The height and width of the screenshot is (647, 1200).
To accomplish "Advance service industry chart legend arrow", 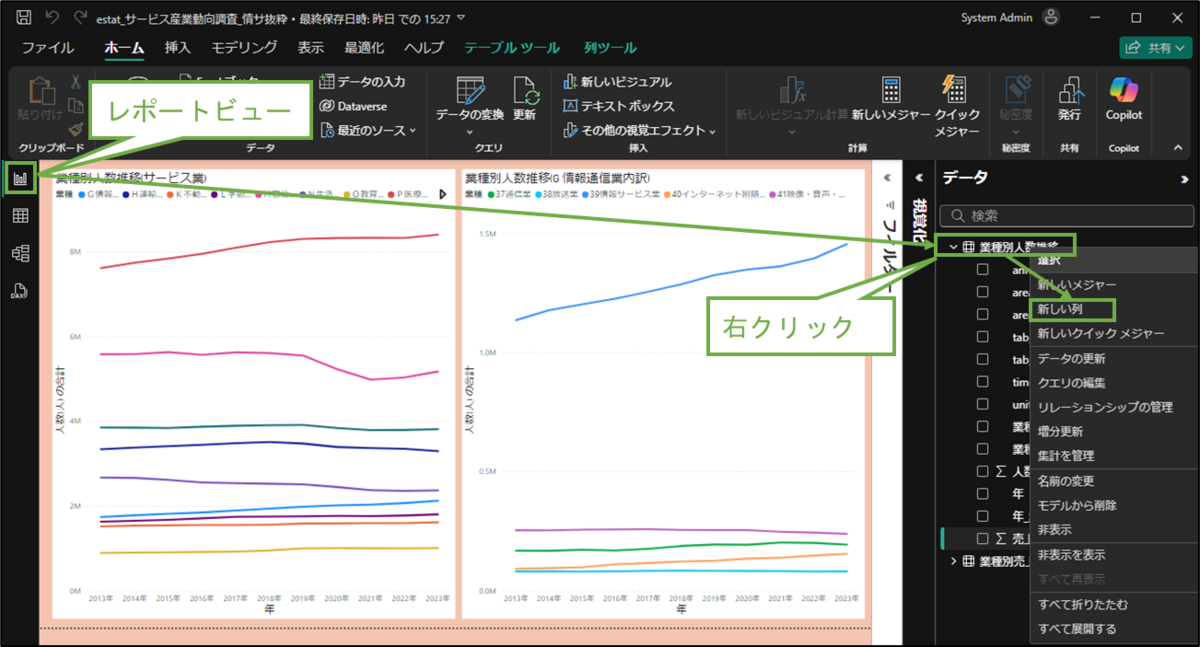I will coord(443,194).
